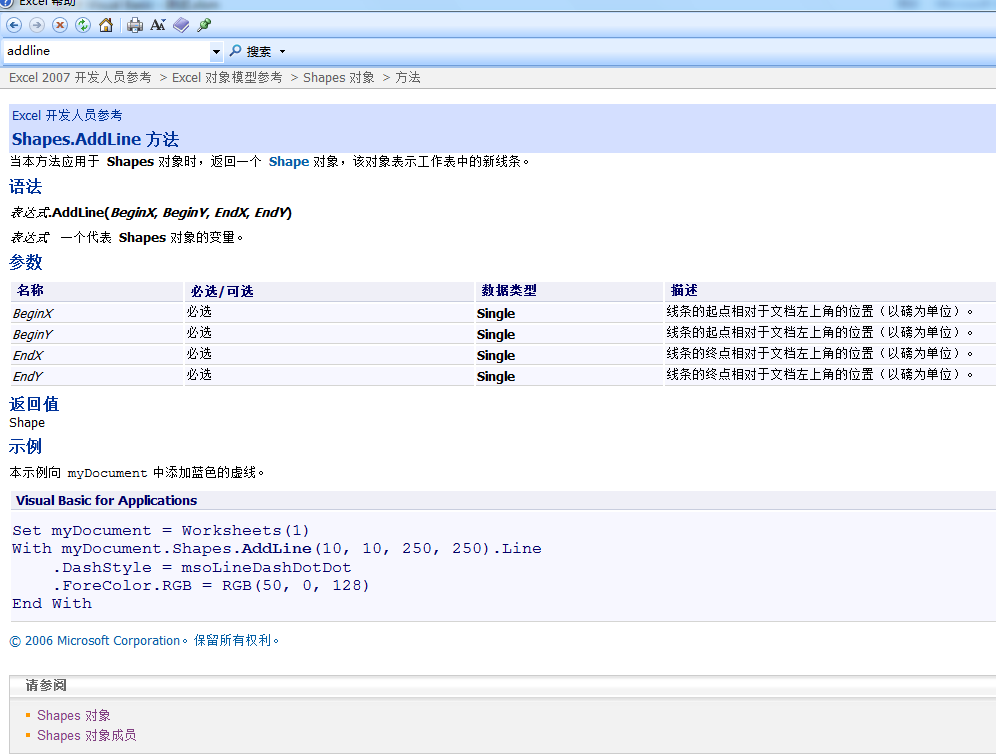996x755 pixels.
Task: Open the search history dropdown arrow
Action: point(216,51)
